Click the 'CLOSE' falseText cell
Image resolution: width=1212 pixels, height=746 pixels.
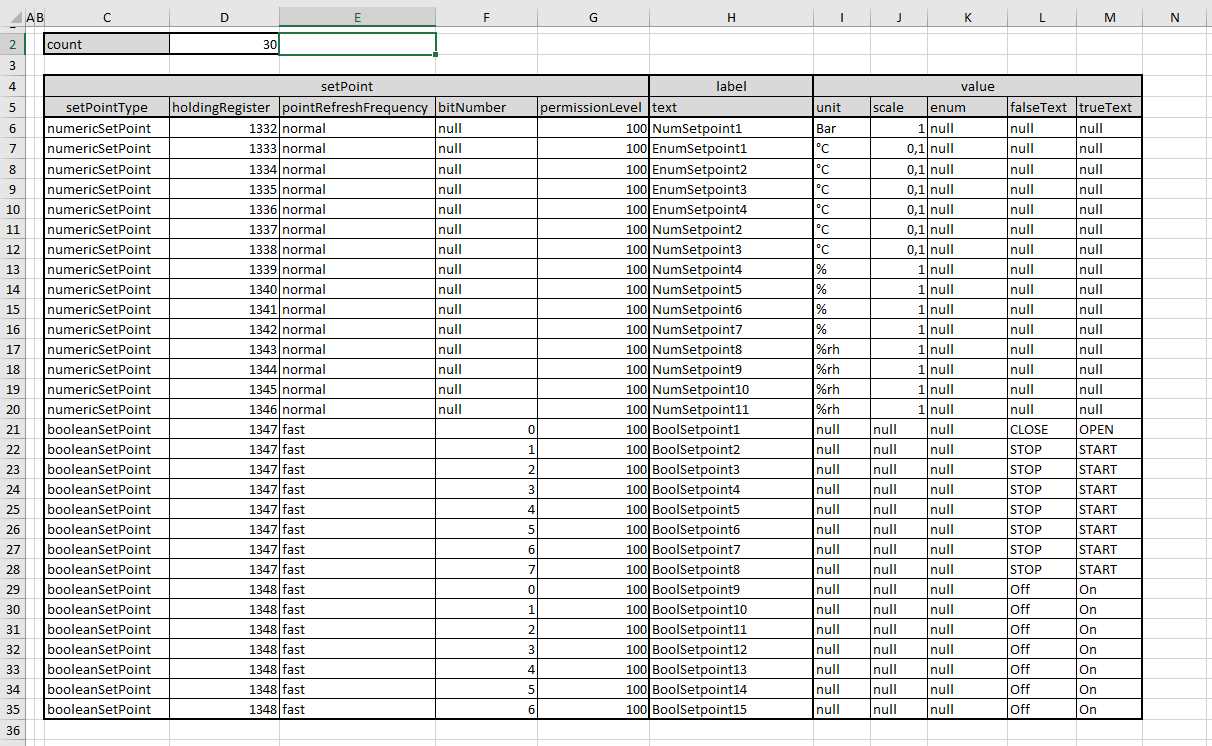coord(1041,429)
